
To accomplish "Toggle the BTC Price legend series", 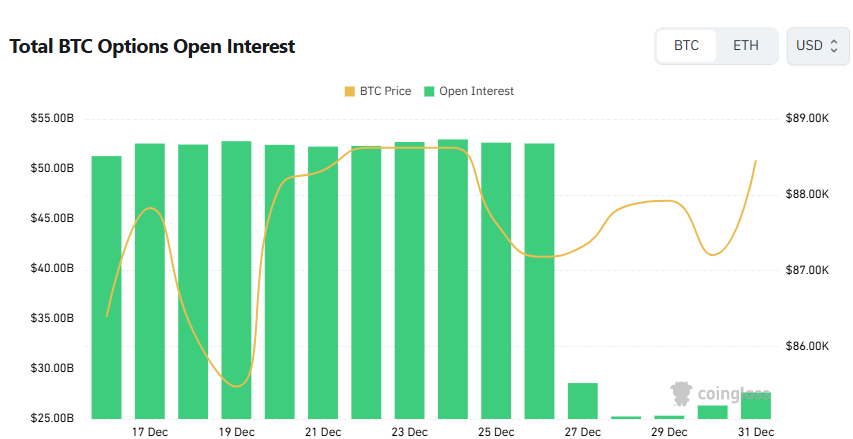I will pos(377,91).
